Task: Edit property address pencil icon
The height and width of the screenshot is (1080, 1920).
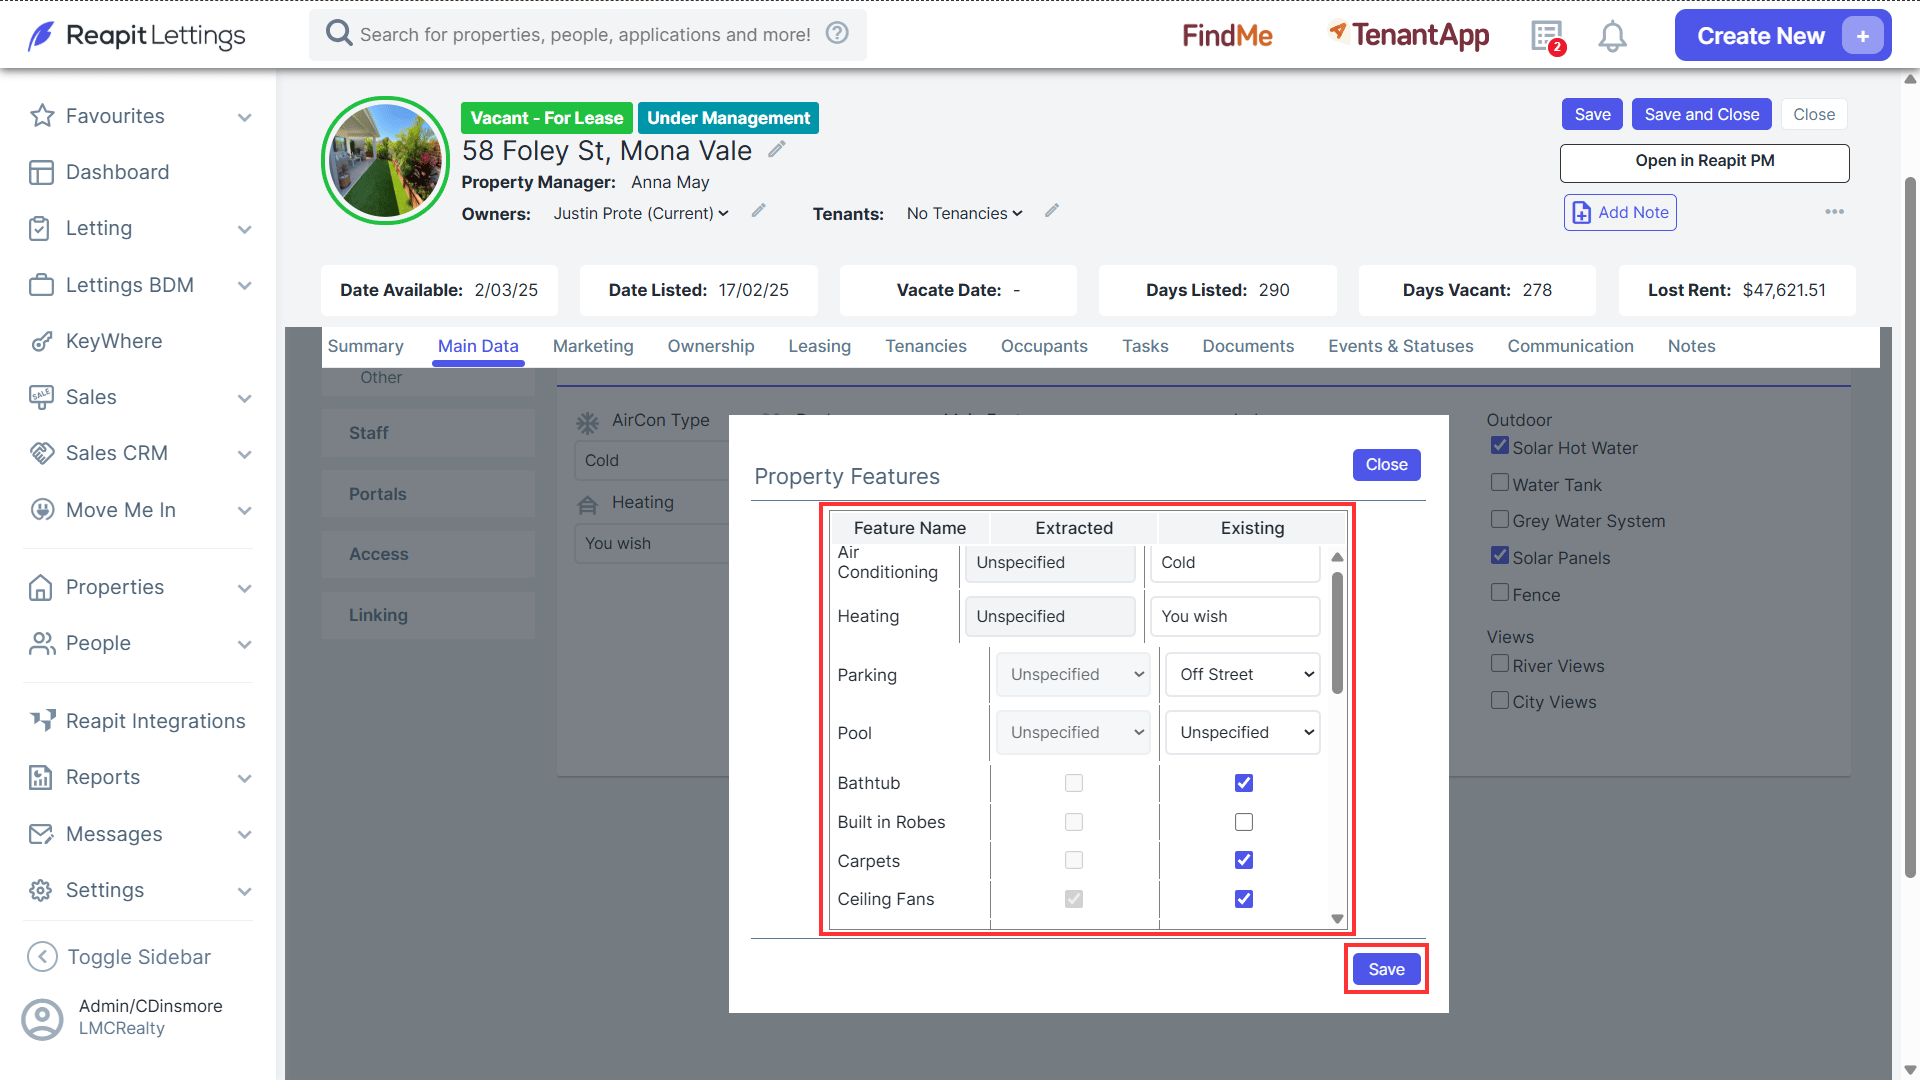Action: [x=777, y=150]
